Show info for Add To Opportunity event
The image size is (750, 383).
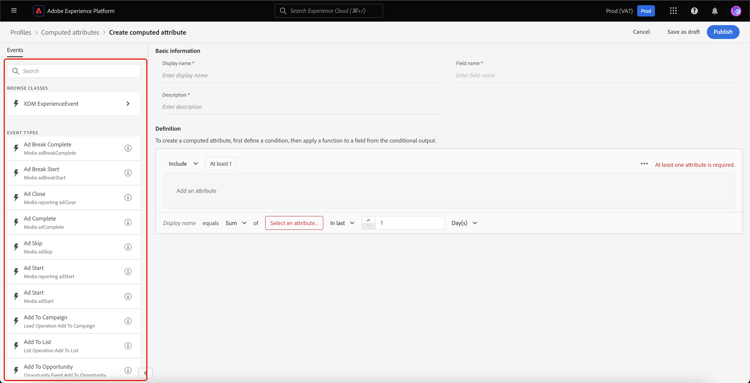click(x=128, y=370)
